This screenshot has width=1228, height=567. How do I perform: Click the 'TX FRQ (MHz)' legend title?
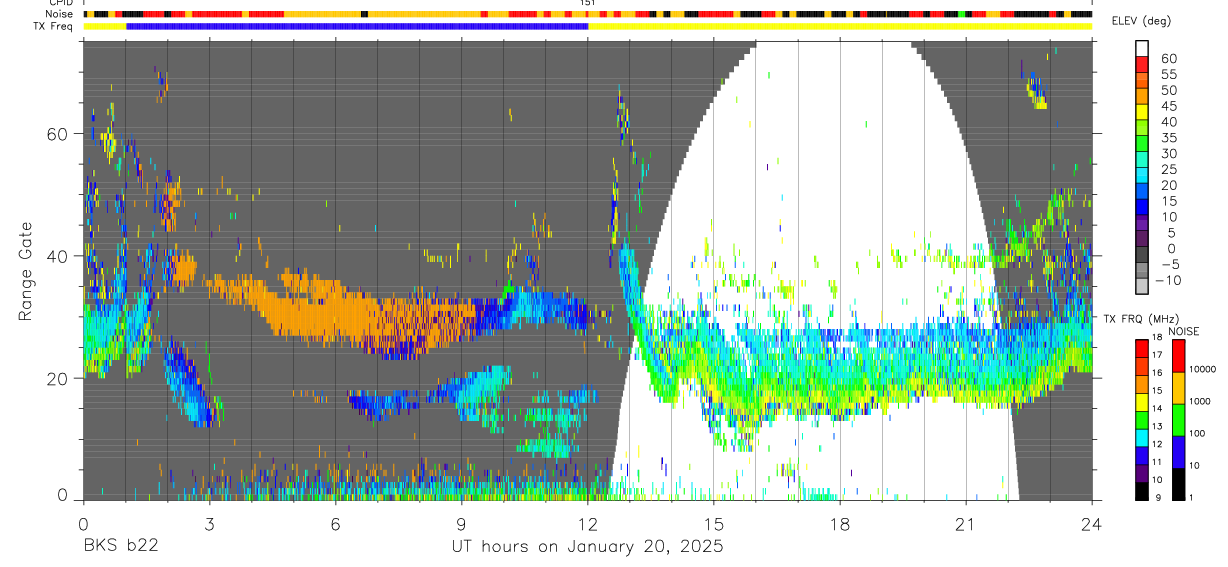(1141, 318)
